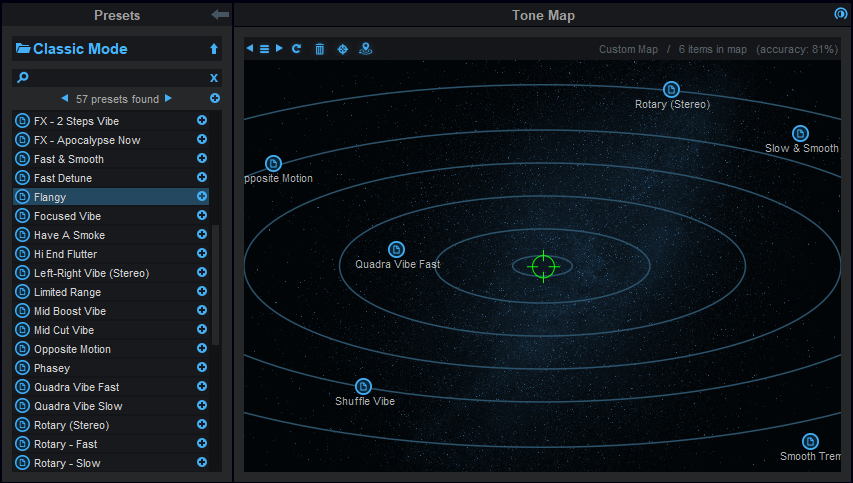This screenshot has width=853, height=483.
Task: Click the refresh map icon
Action: click(297, 49)
